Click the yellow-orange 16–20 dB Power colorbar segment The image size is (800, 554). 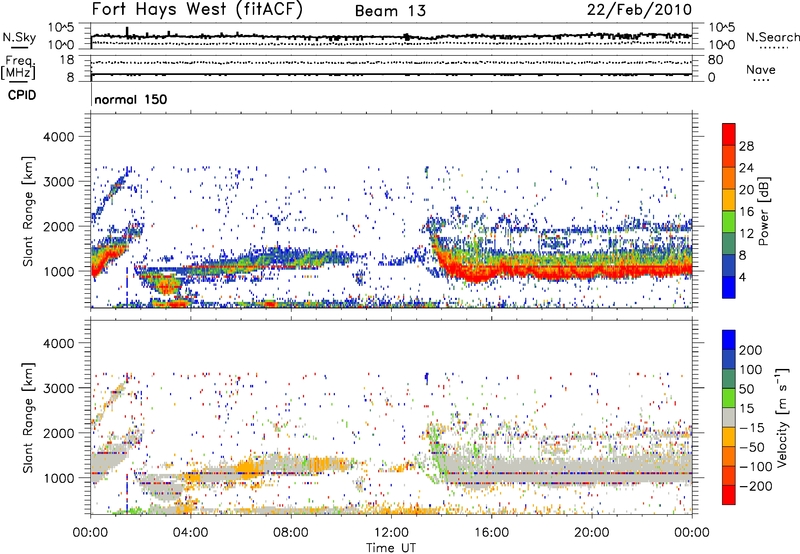click(729, 199)
